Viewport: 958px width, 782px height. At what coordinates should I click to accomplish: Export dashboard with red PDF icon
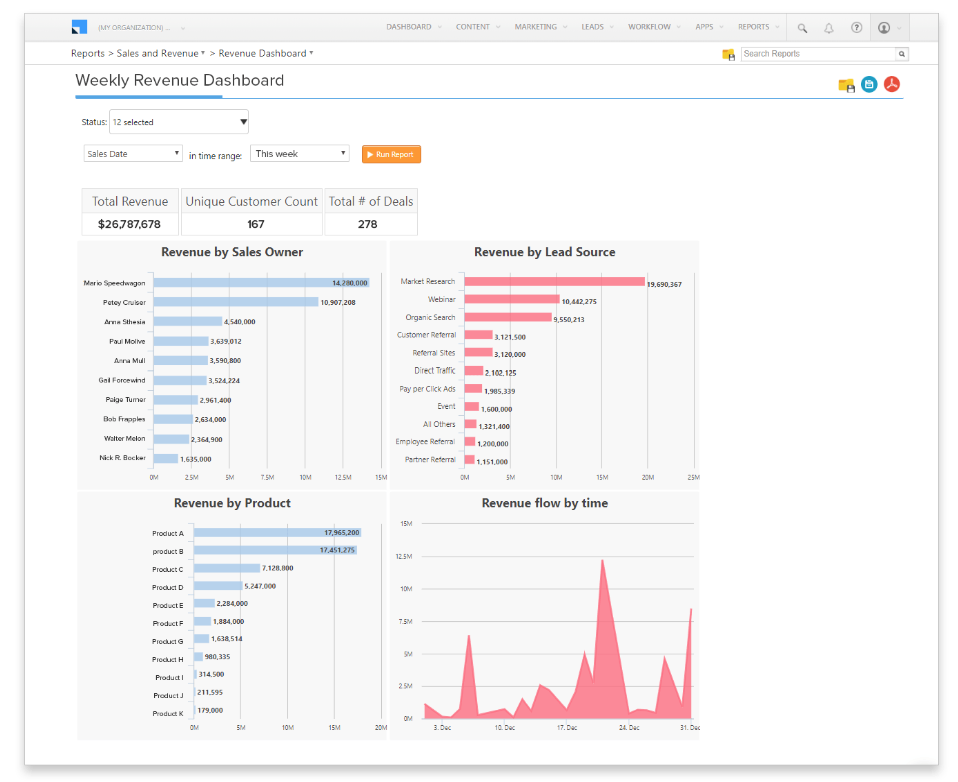pos(892,84)
